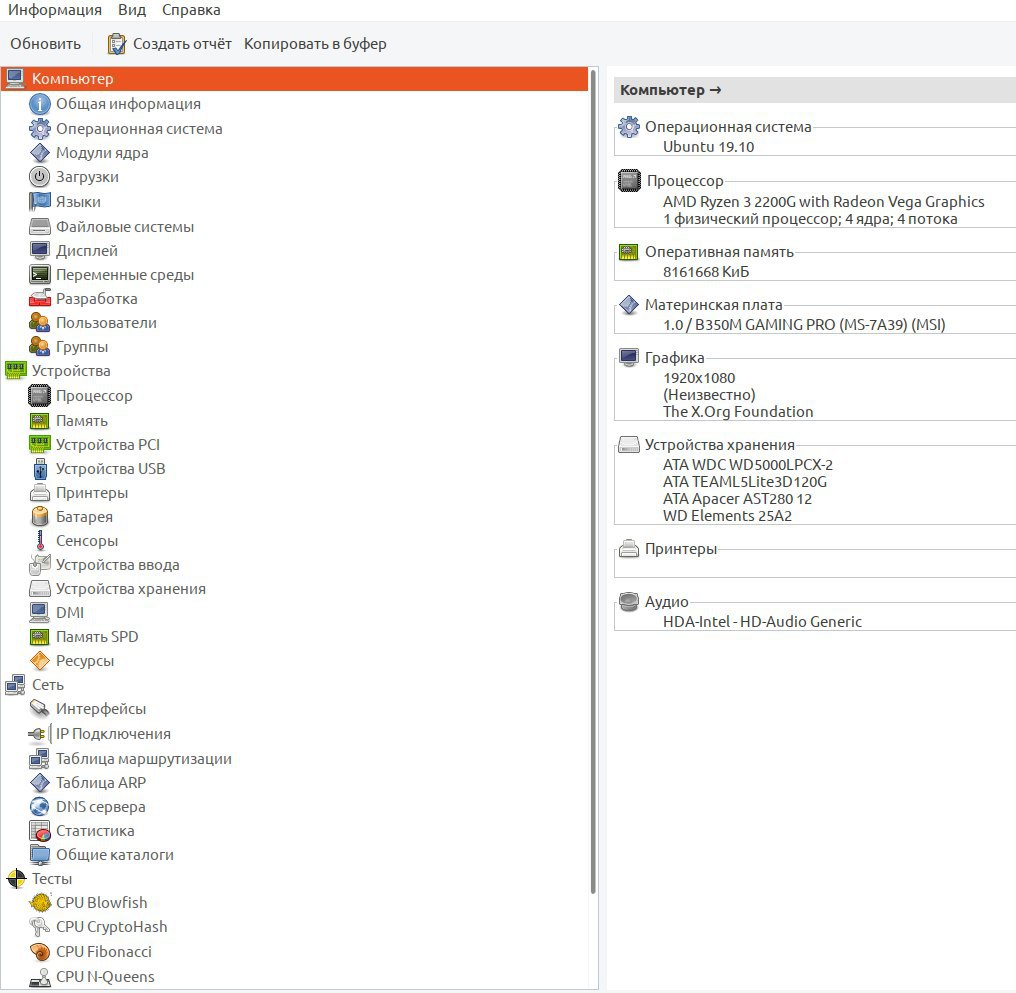Click the Языки flag icon
Viewport: 1016px width, 993px height.
coord(40,201)
